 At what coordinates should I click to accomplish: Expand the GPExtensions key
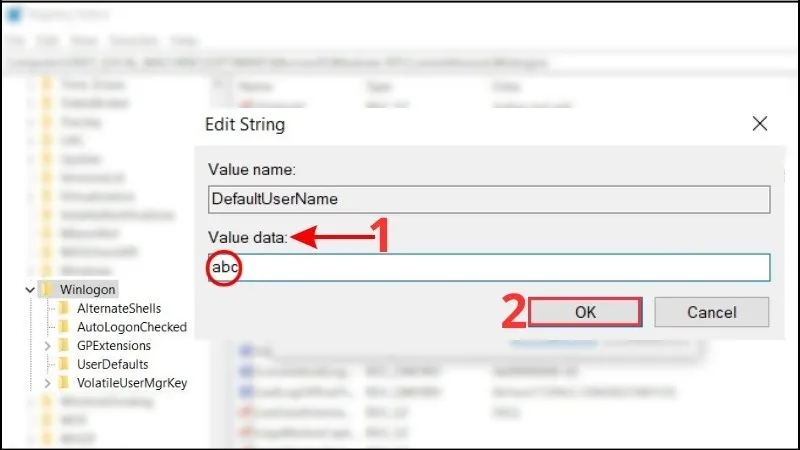[47, 345]
